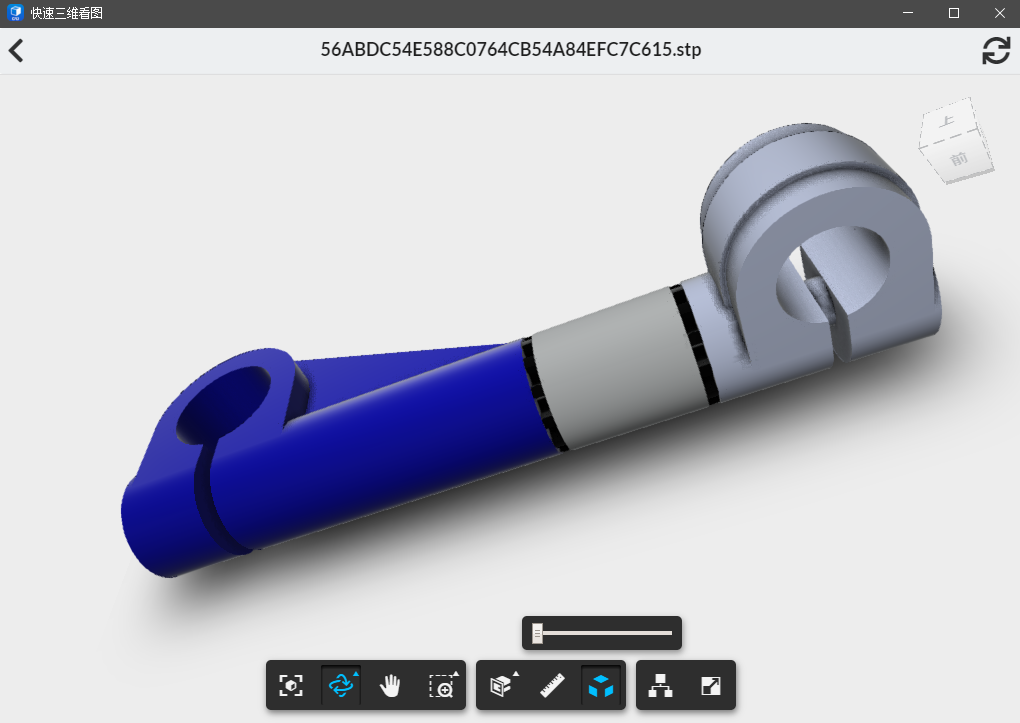Screen dimensions: 1020x723
Task: Click the 上 face of the navigation cube
Action: 945,120
